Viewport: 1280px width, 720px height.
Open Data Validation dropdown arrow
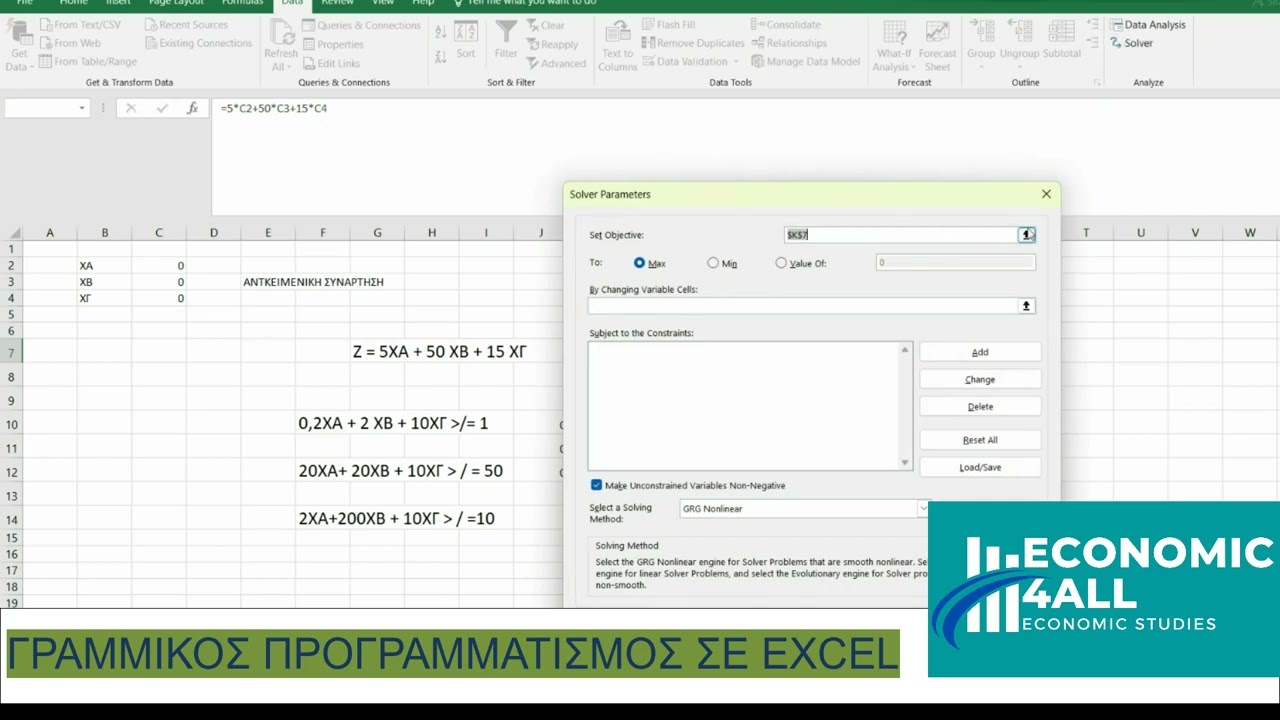736,62
